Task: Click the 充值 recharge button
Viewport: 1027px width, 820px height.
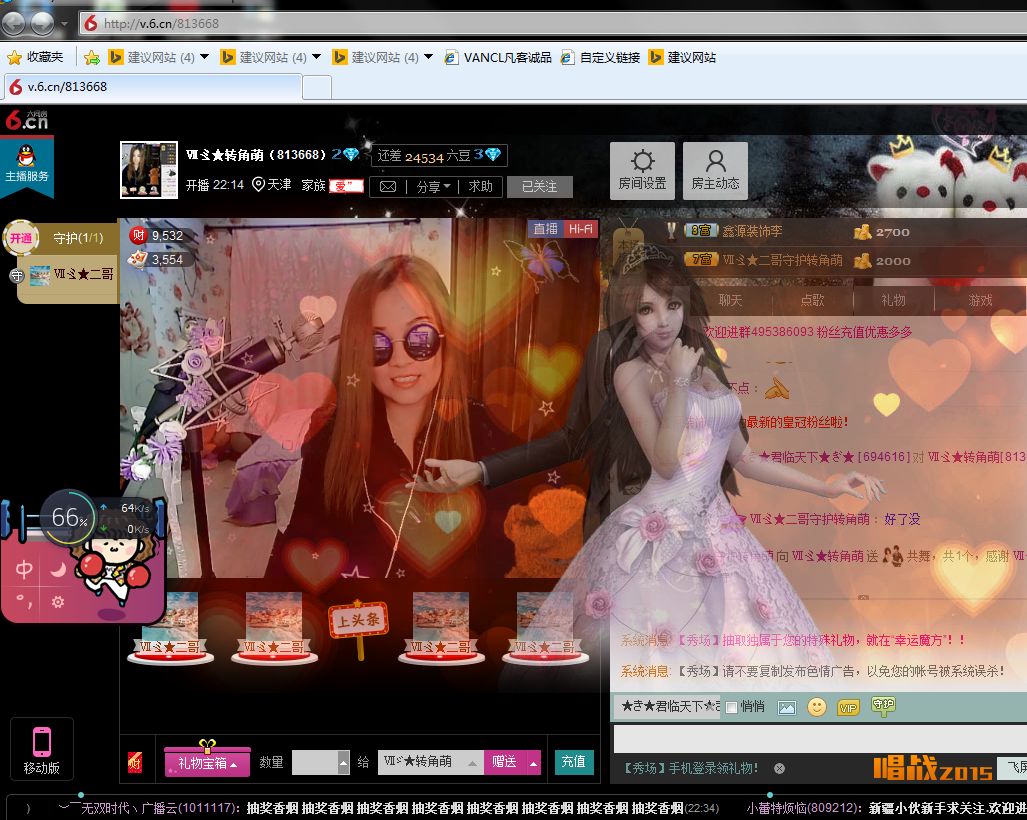Action: (574, 762)
